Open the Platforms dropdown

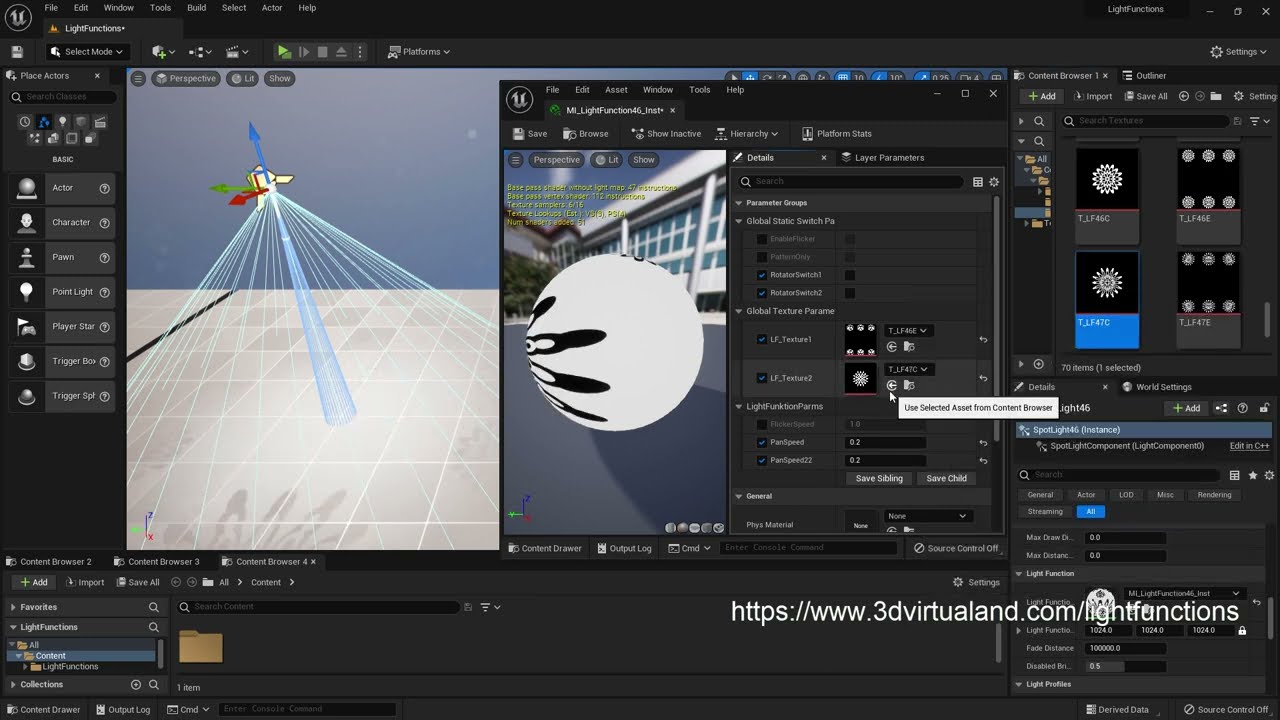(419, 52)
